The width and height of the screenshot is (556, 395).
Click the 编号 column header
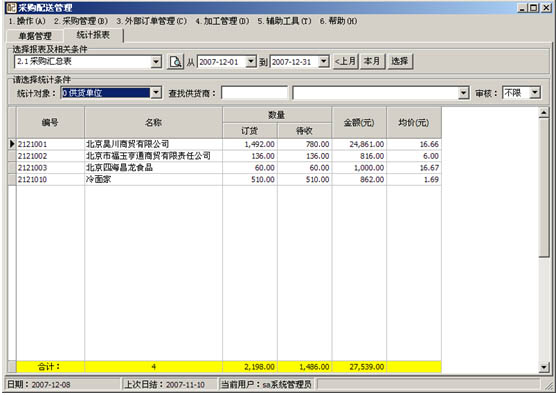50,123
